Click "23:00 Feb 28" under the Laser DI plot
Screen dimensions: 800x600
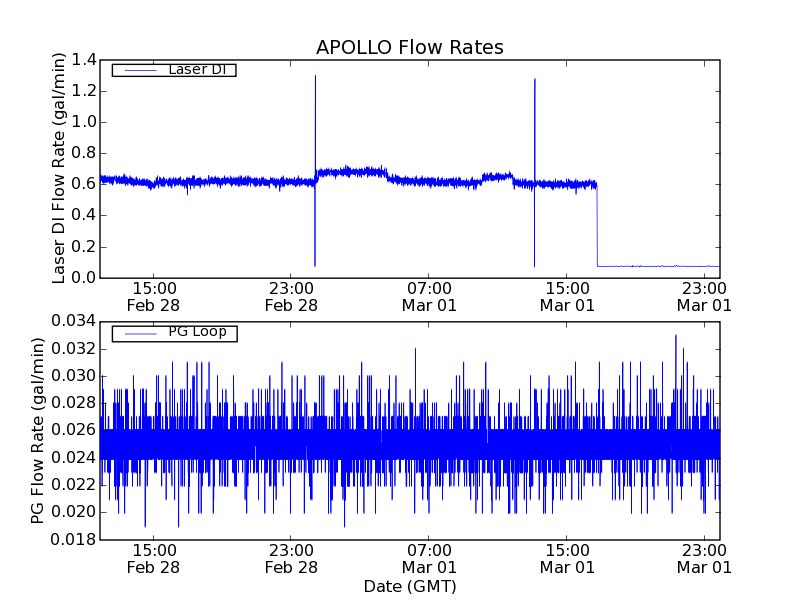pos(291,297)
